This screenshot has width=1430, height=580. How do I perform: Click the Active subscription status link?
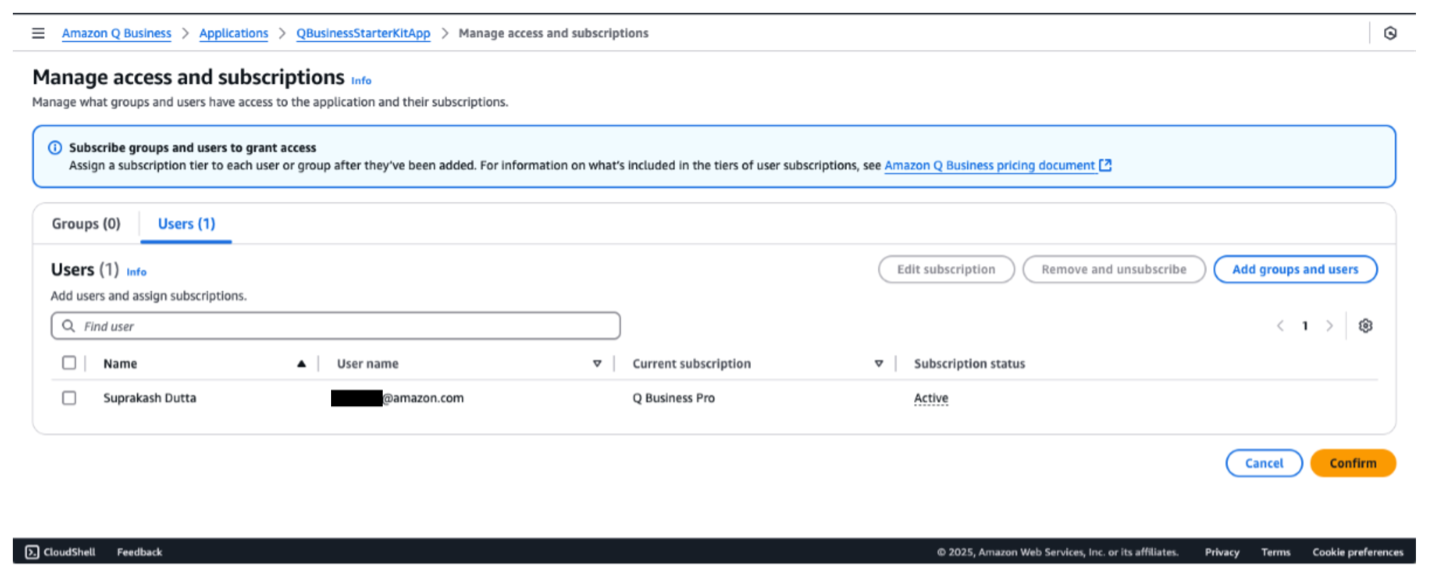click(929, 397)
